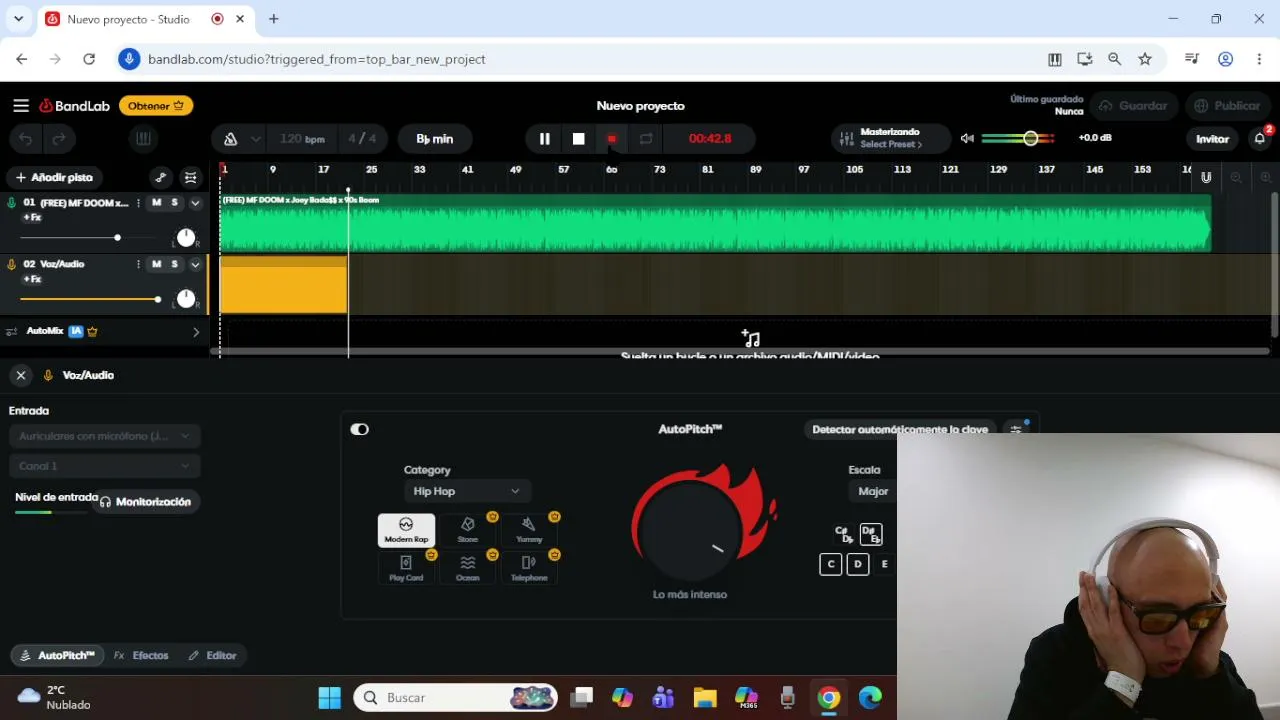
Task: Open the Hip Hop category dropdown
Action: 466,491
